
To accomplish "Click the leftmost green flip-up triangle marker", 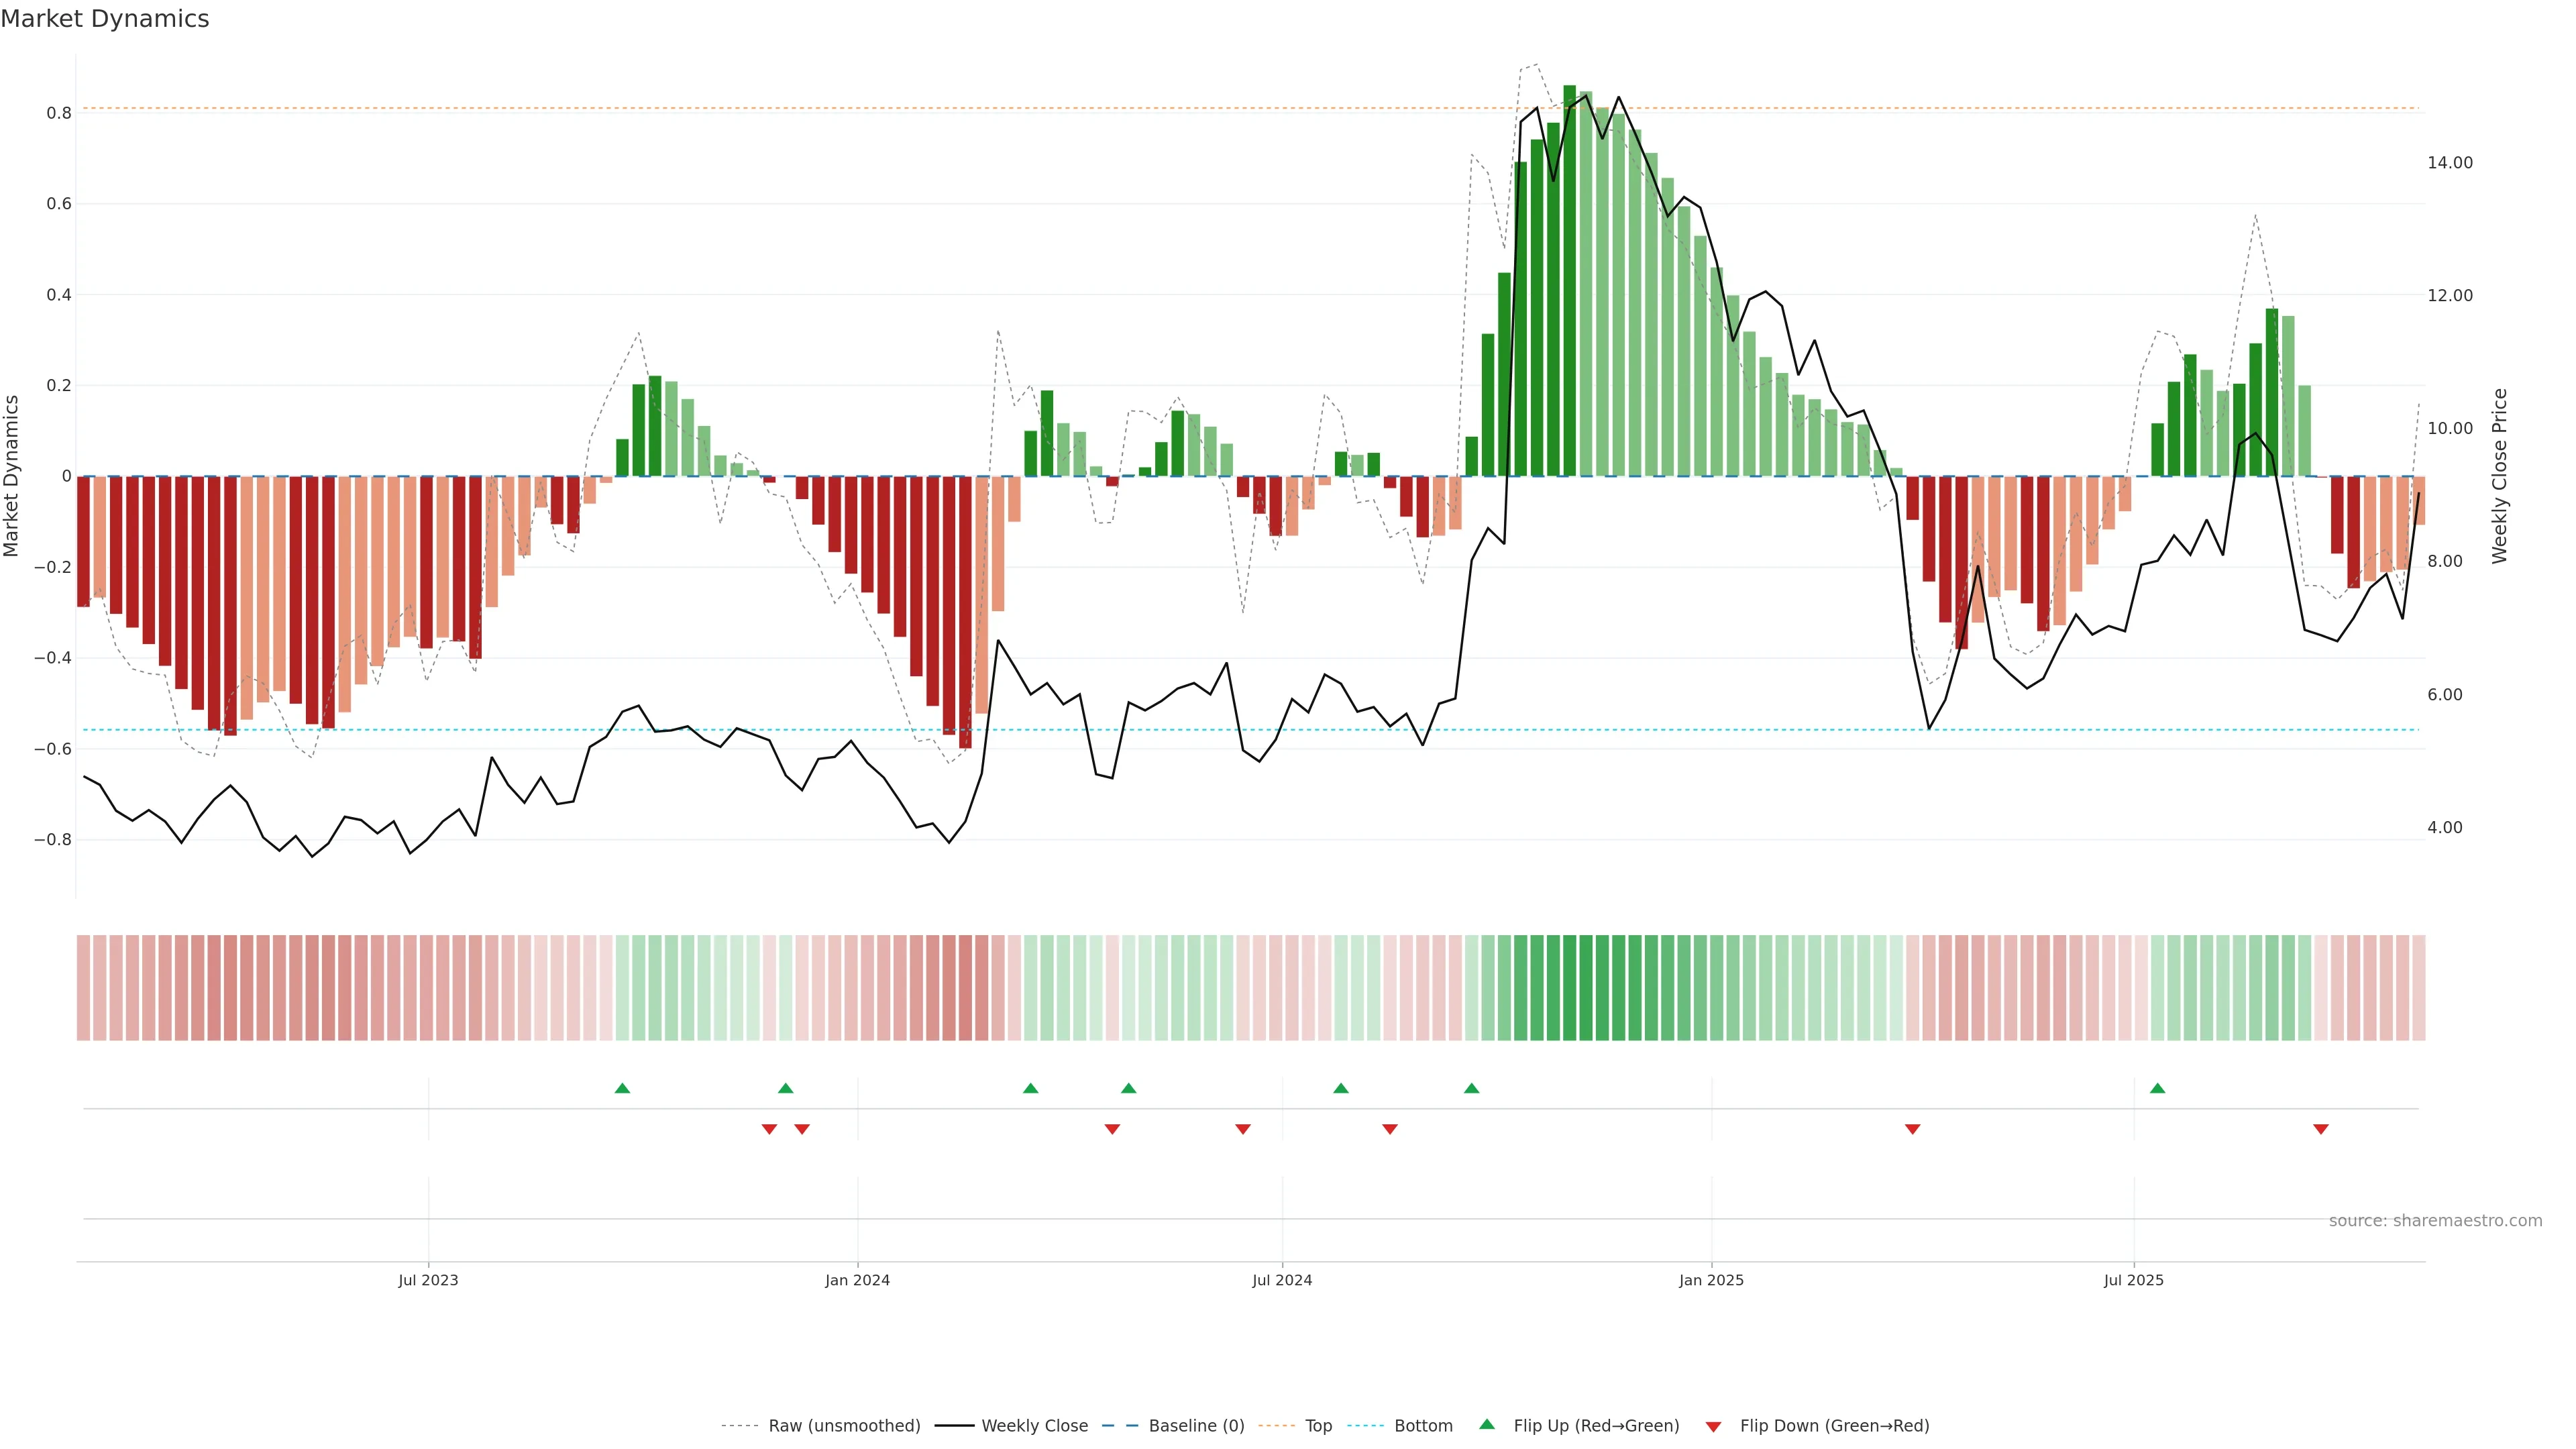I will (622, 1088).
